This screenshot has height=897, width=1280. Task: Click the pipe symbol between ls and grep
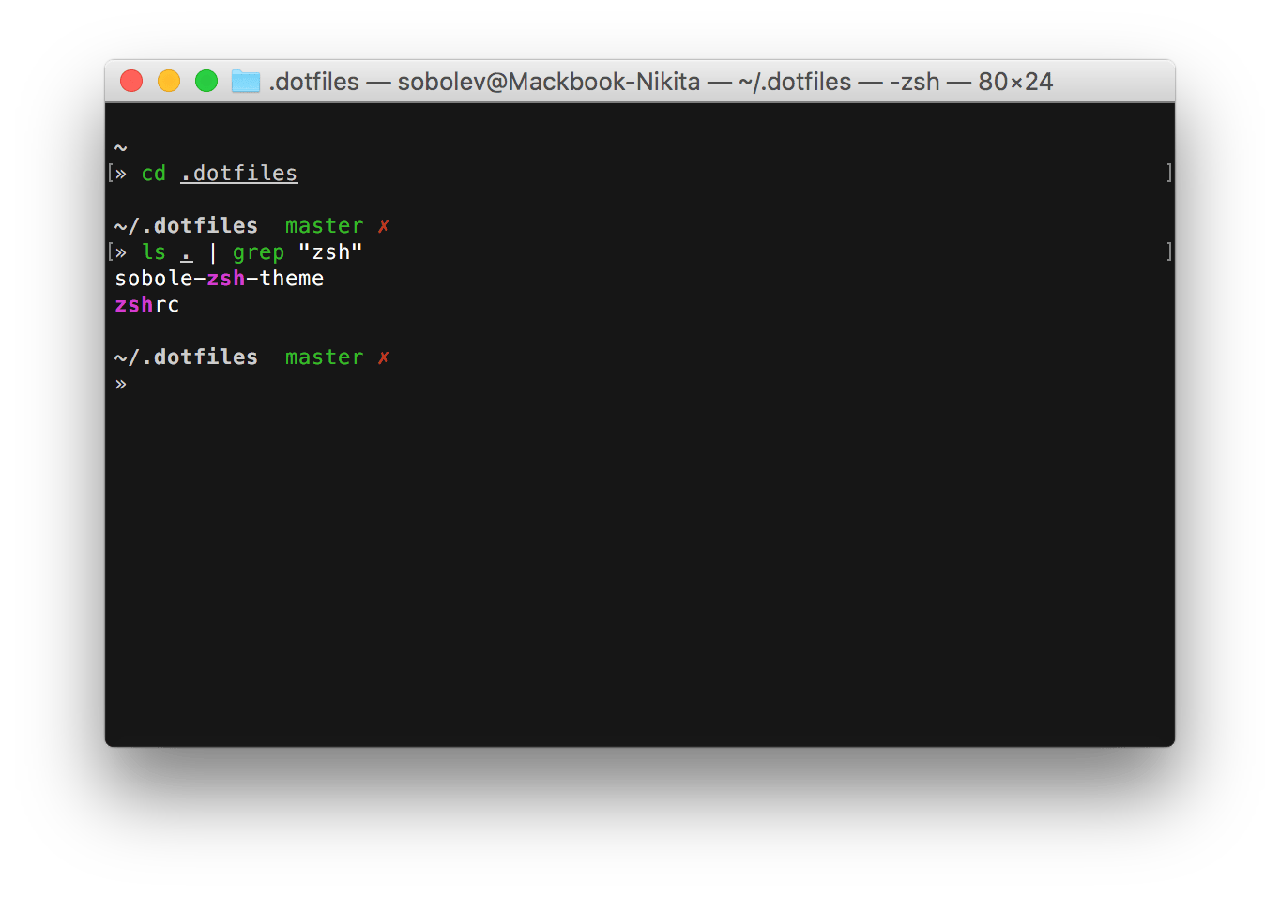(212, 253)
